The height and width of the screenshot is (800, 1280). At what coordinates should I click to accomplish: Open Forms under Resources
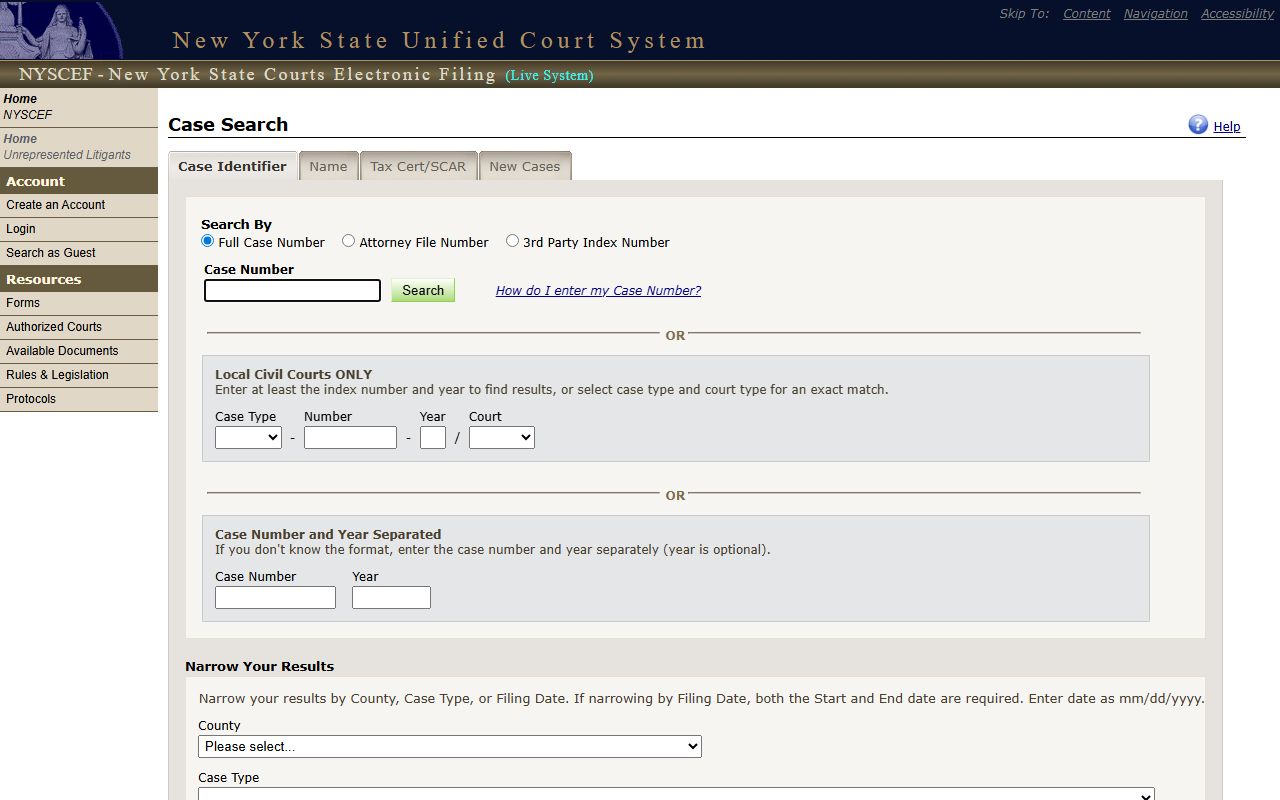coord(79,303)
